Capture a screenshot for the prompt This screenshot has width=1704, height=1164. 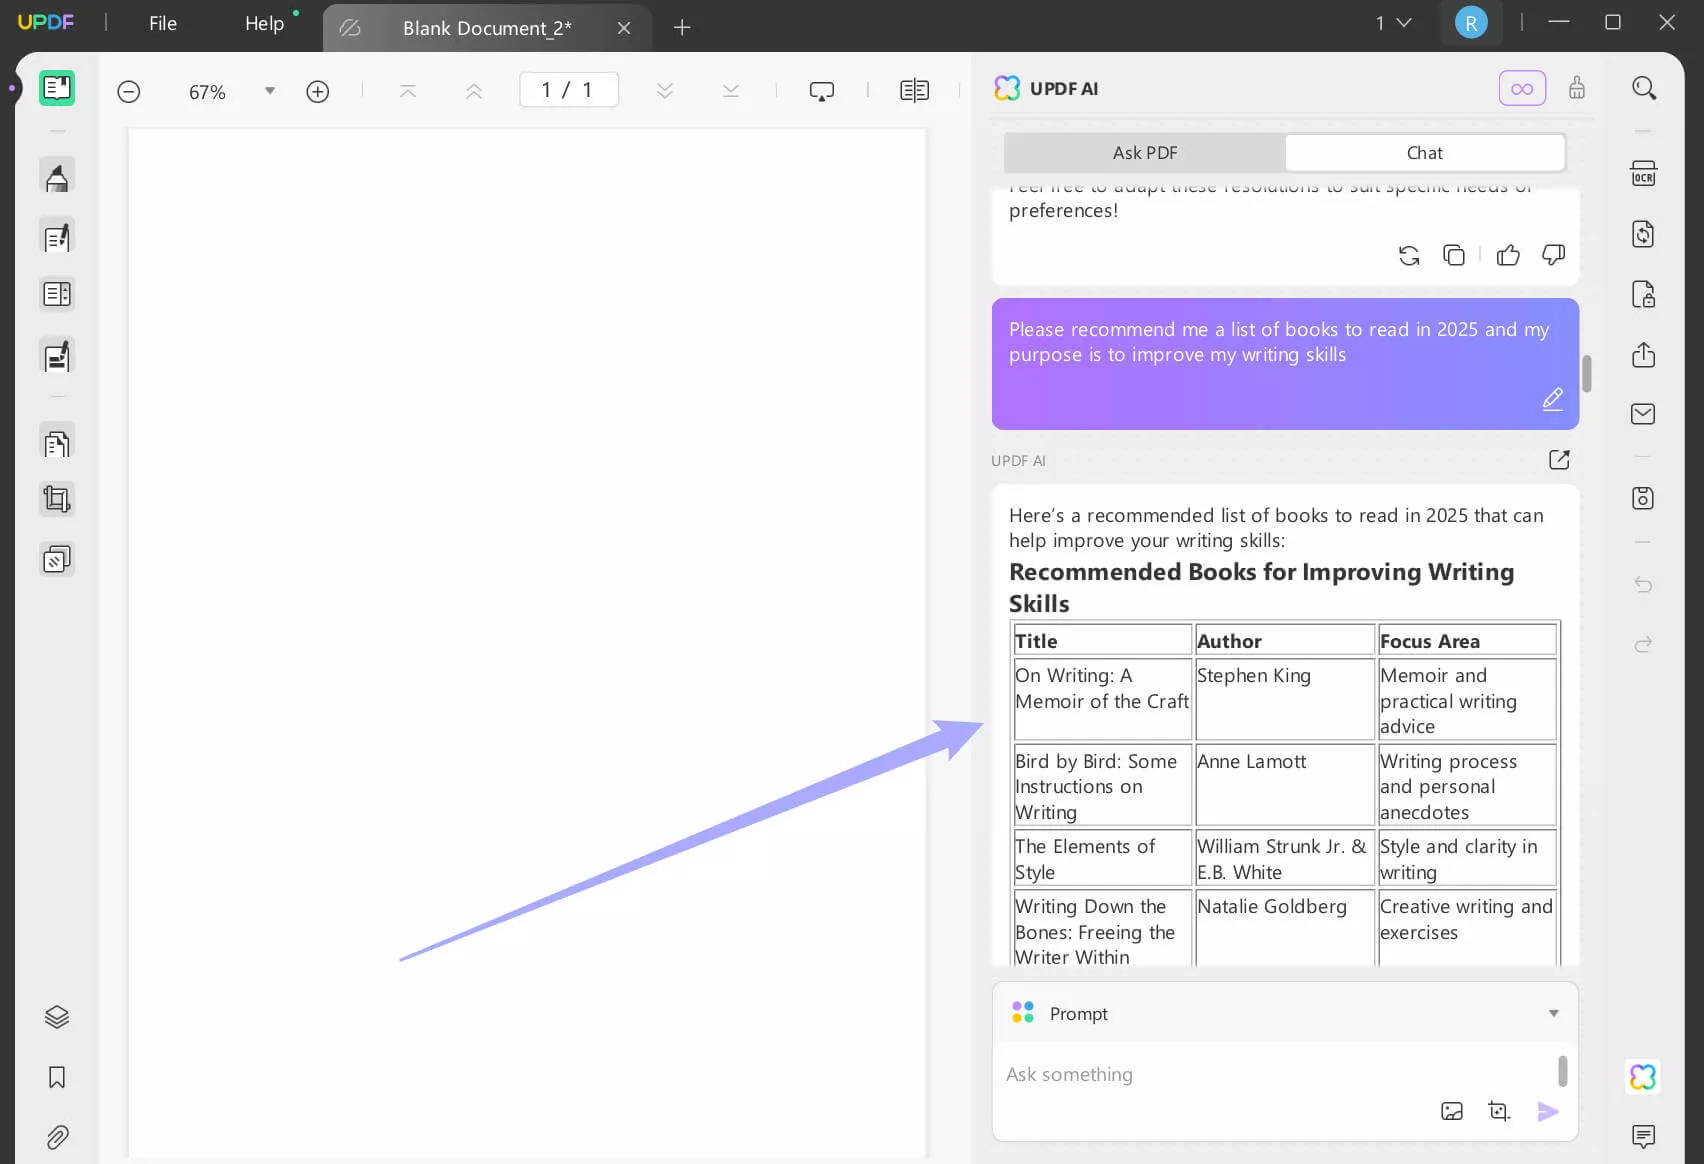[1499, 1111]
